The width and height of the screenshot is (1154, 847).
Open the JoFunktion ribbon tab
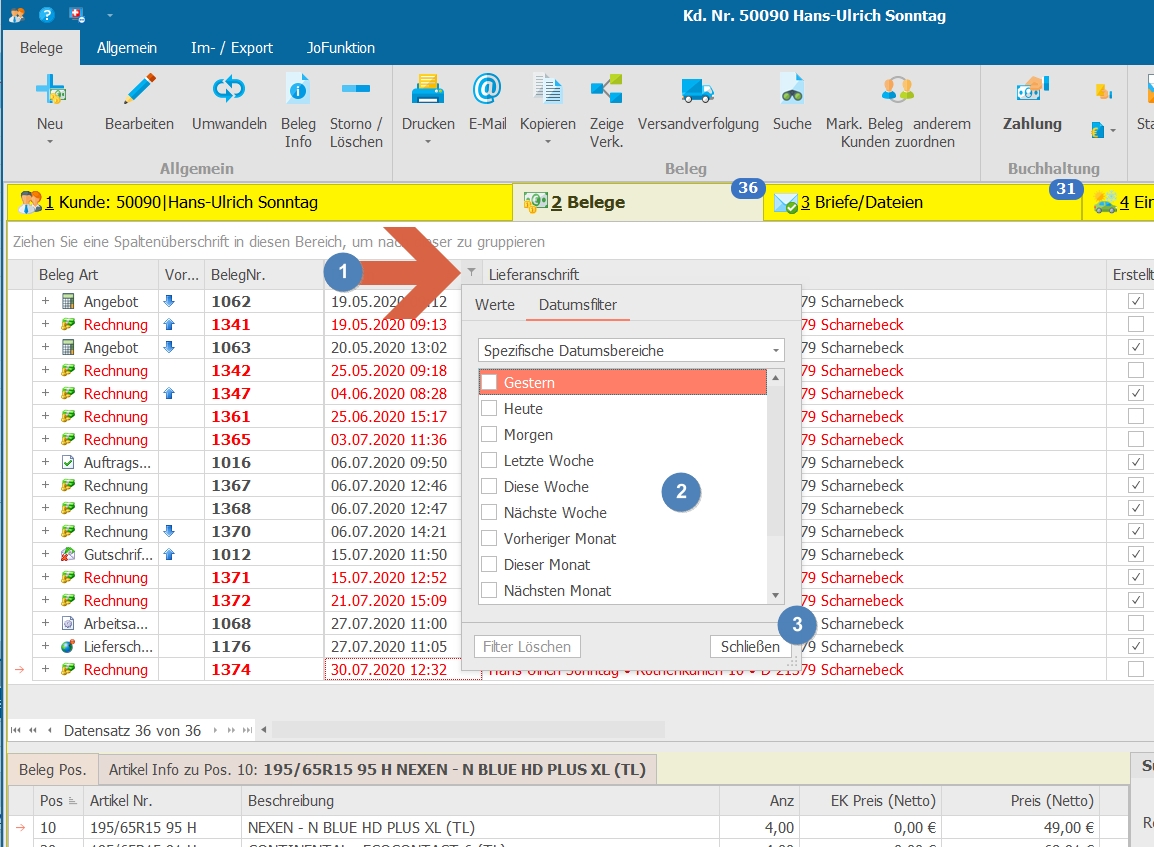click(341, 48)
